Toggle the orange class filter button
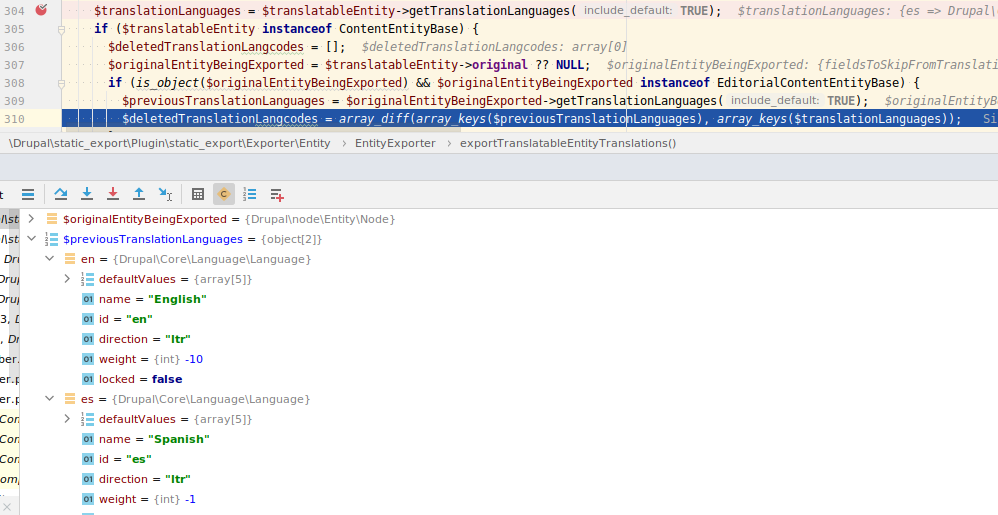The height and width of the screenshot is (515, 998). pyautogui.click(x=224, y=194)
